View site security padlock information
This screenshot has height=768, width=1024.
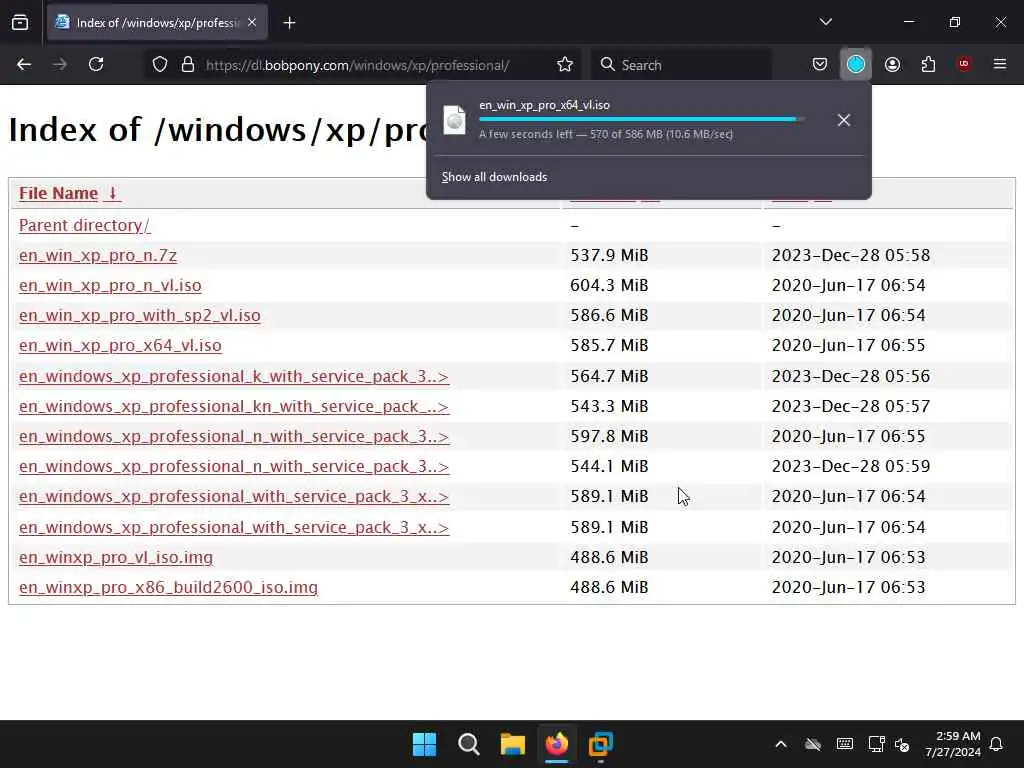point(187,64)
